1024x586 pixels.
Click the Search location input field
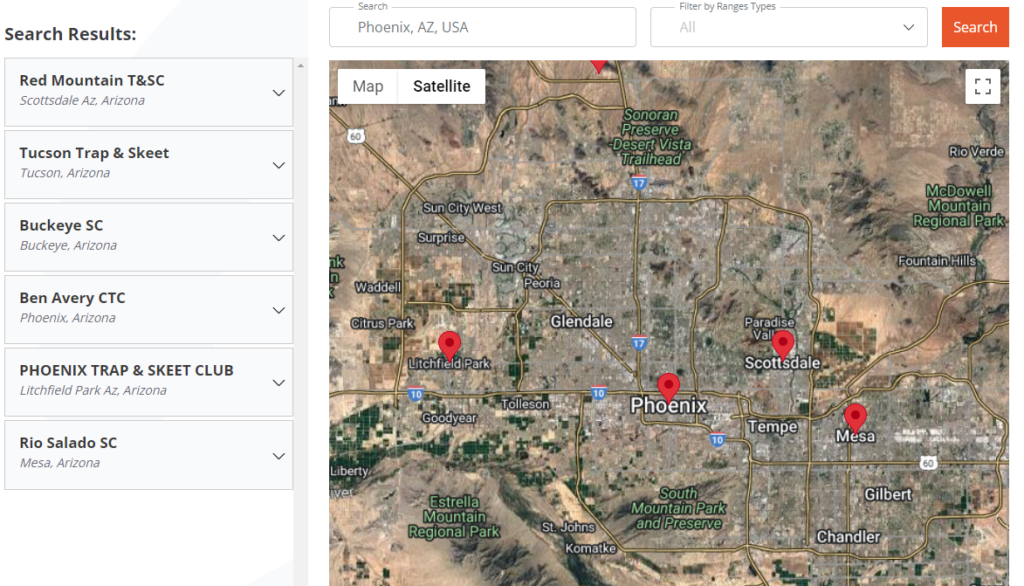coord(482,27)
